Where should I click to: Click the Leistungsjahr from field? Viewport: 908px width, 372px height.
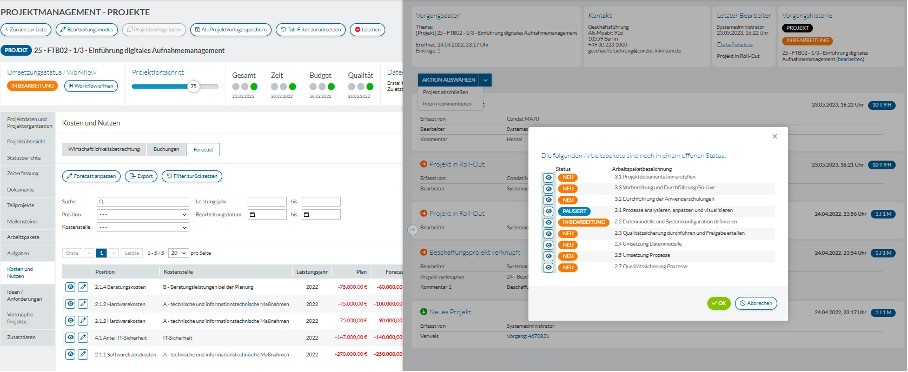pos(267,202)
